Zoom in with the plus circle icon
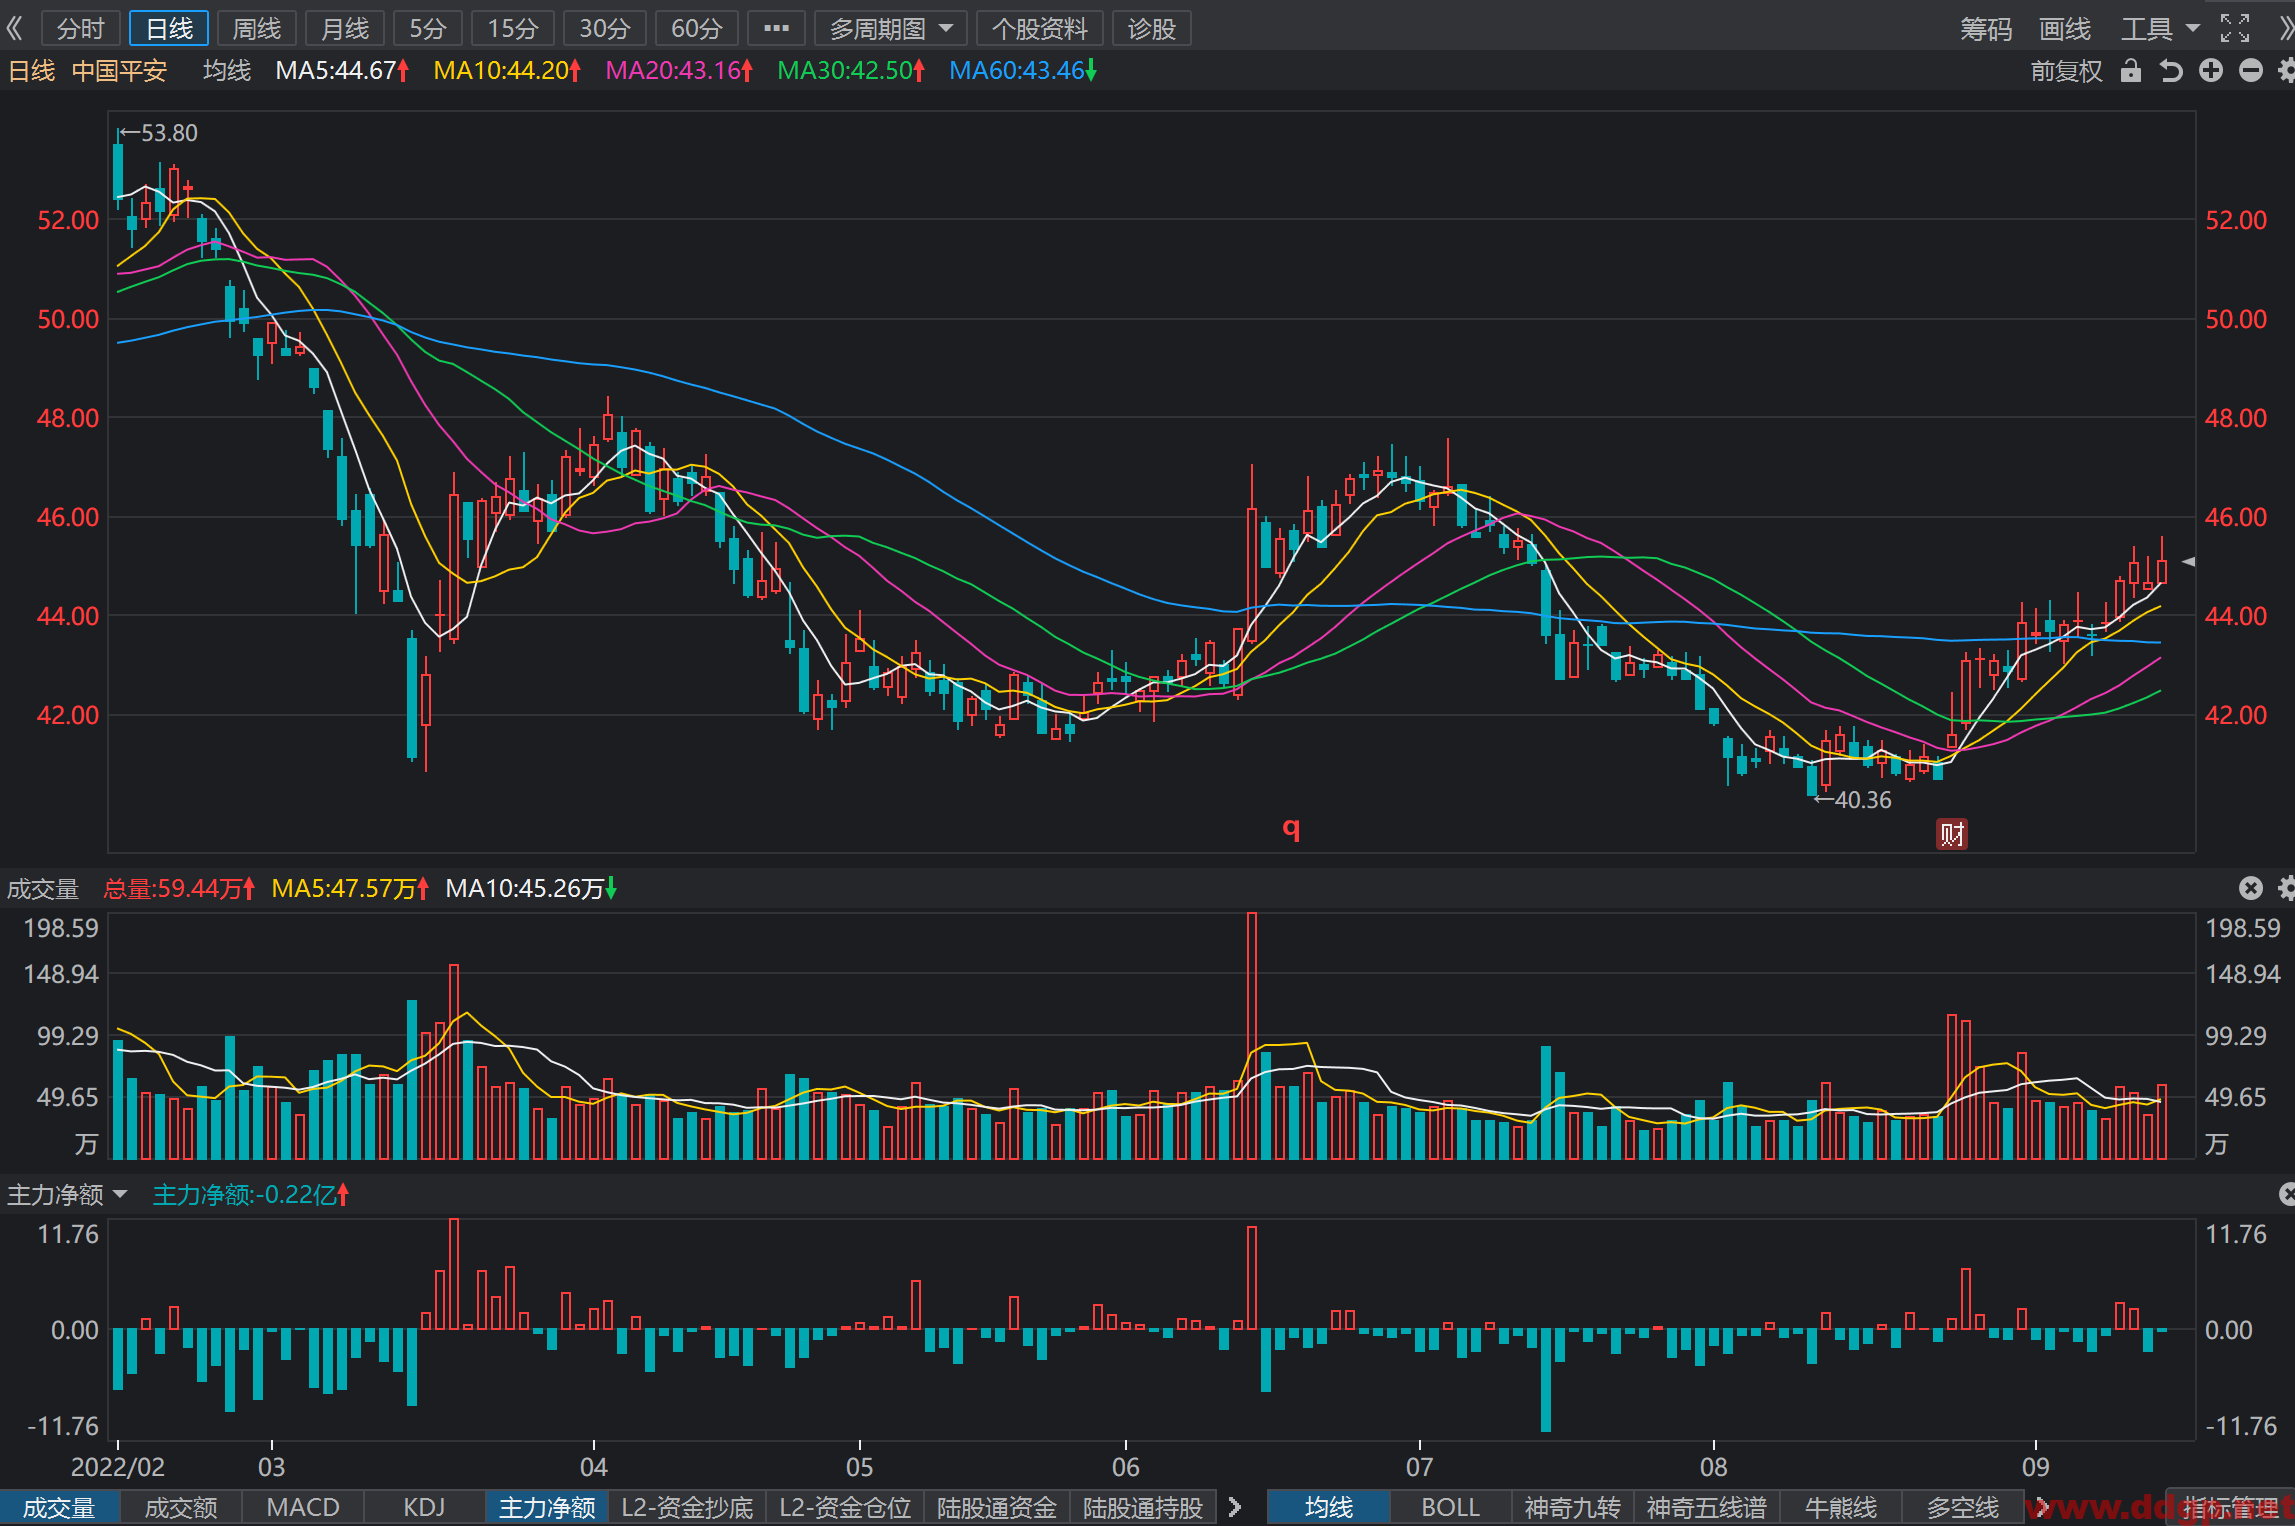 2211,71
